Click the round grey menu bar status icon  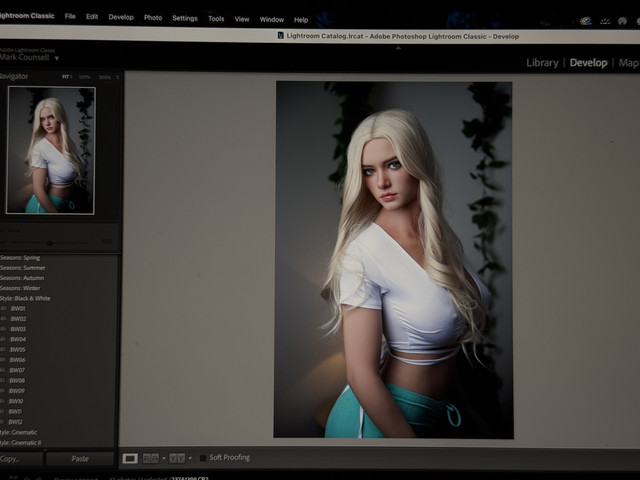[622, 21]
